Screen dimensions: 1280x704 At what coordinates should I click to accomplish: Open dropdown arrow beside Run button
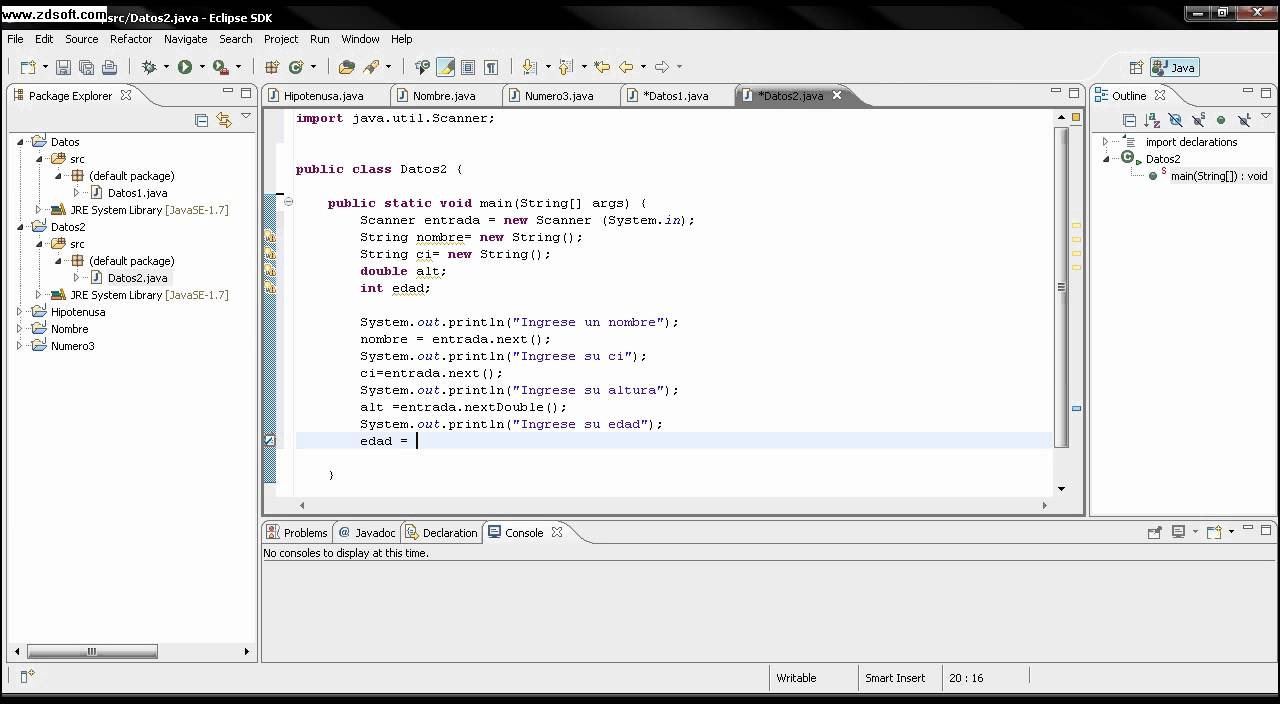[201, 67]
